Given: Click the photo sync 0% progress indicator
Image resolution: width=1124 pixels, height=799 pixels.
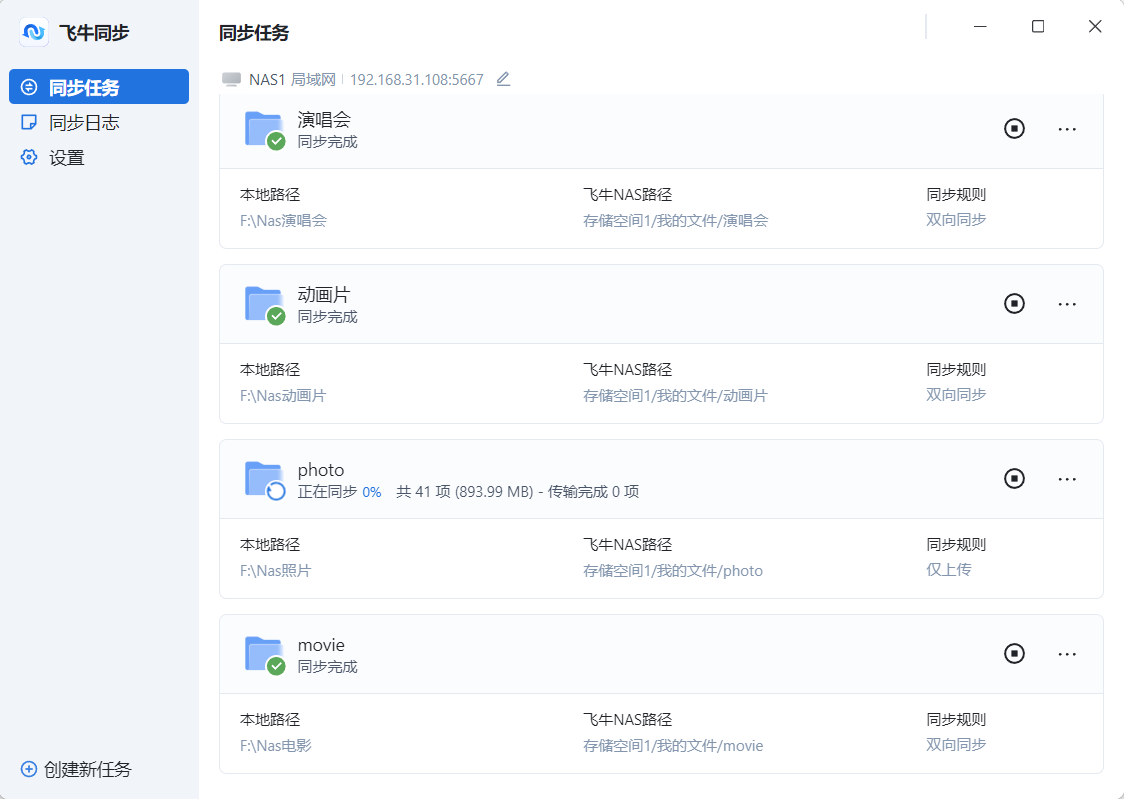Looking at the screenshot, I should pos(371,492).
